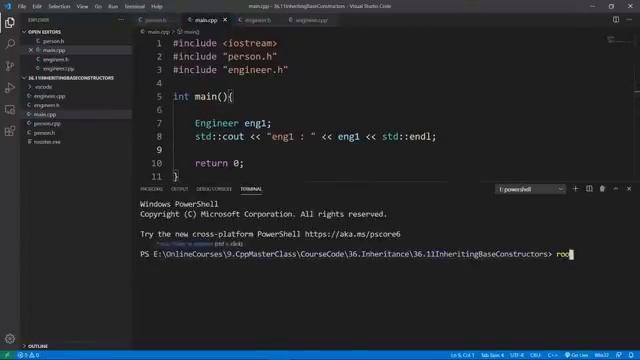This screenshot has height=360, width=640.
Task: Open the Run and Debug view
Action: [x=10, y=88]
